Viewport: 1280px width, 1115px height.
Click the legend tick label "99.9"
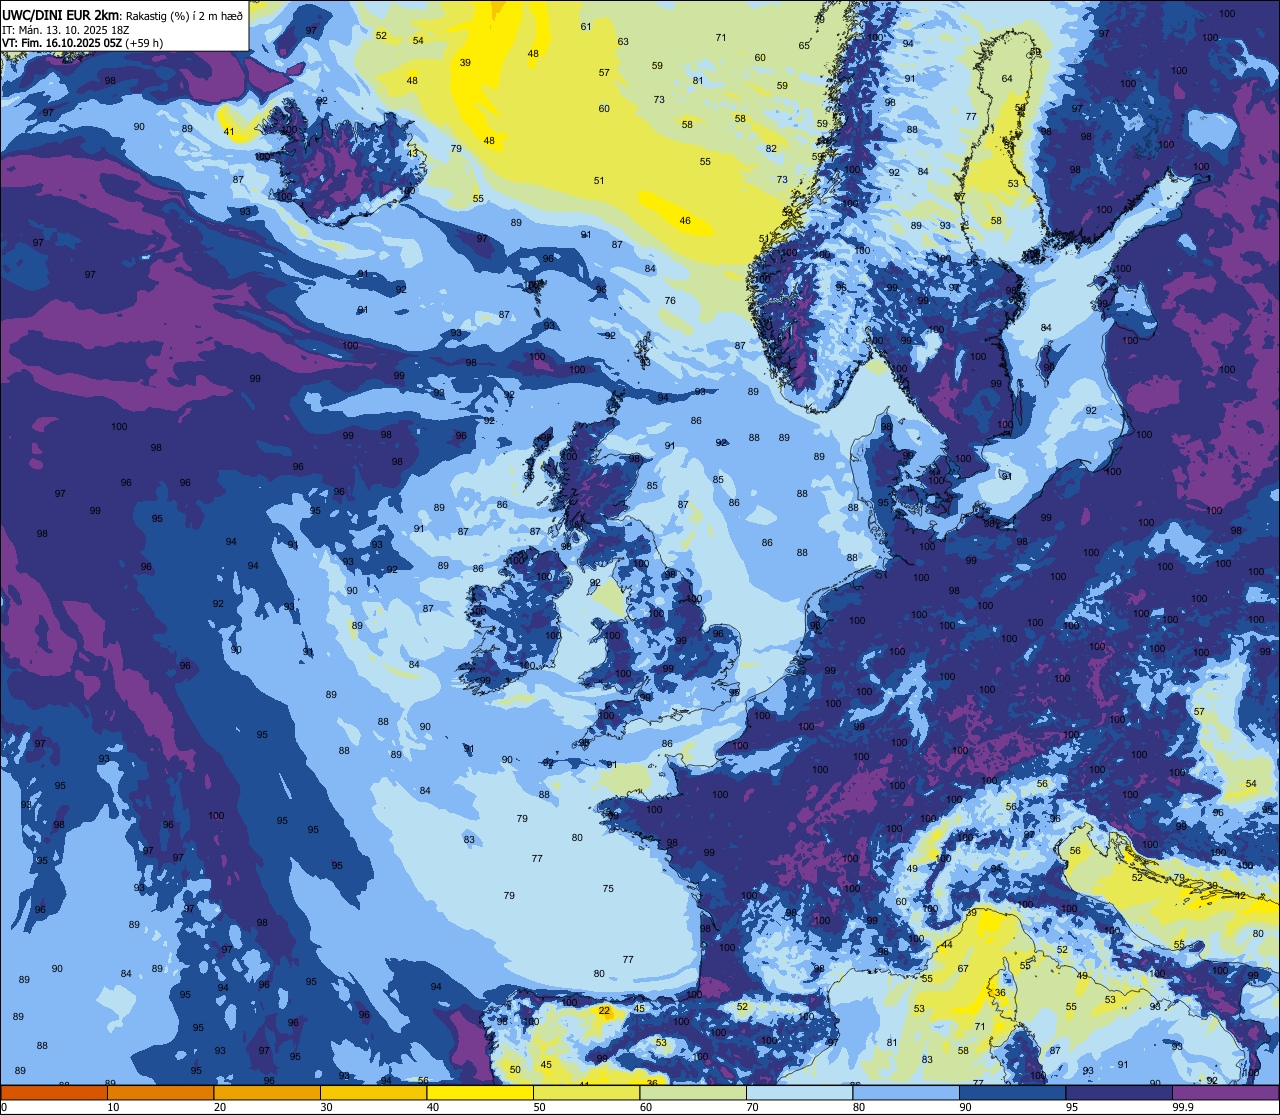(x=1184, y=1107)
